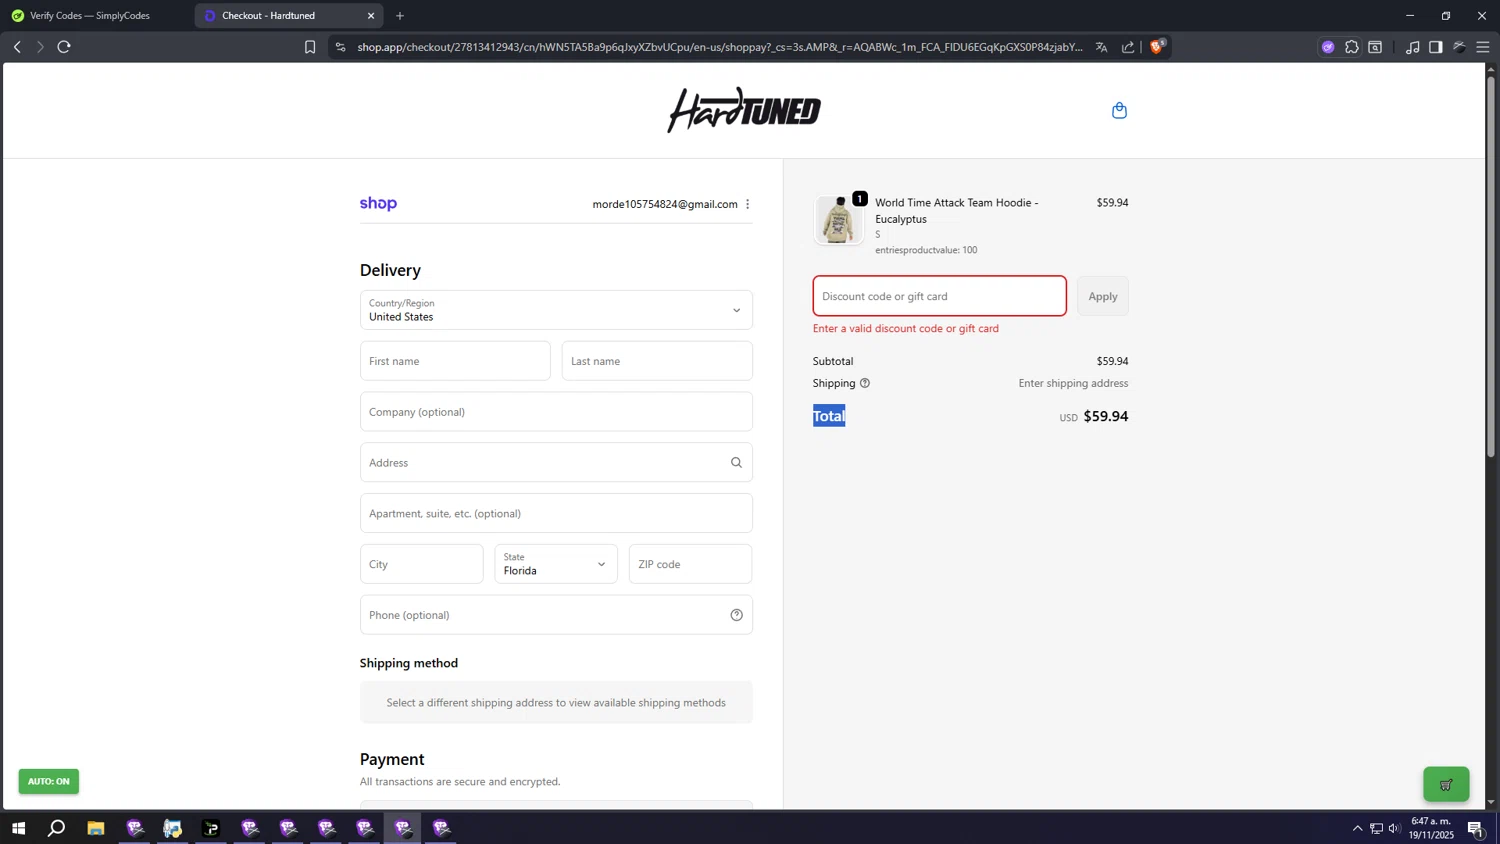1500x844 pixels.
Task: Click the taskbar clock showing 6:47 a. m.
Action: tap(1432, 828)
